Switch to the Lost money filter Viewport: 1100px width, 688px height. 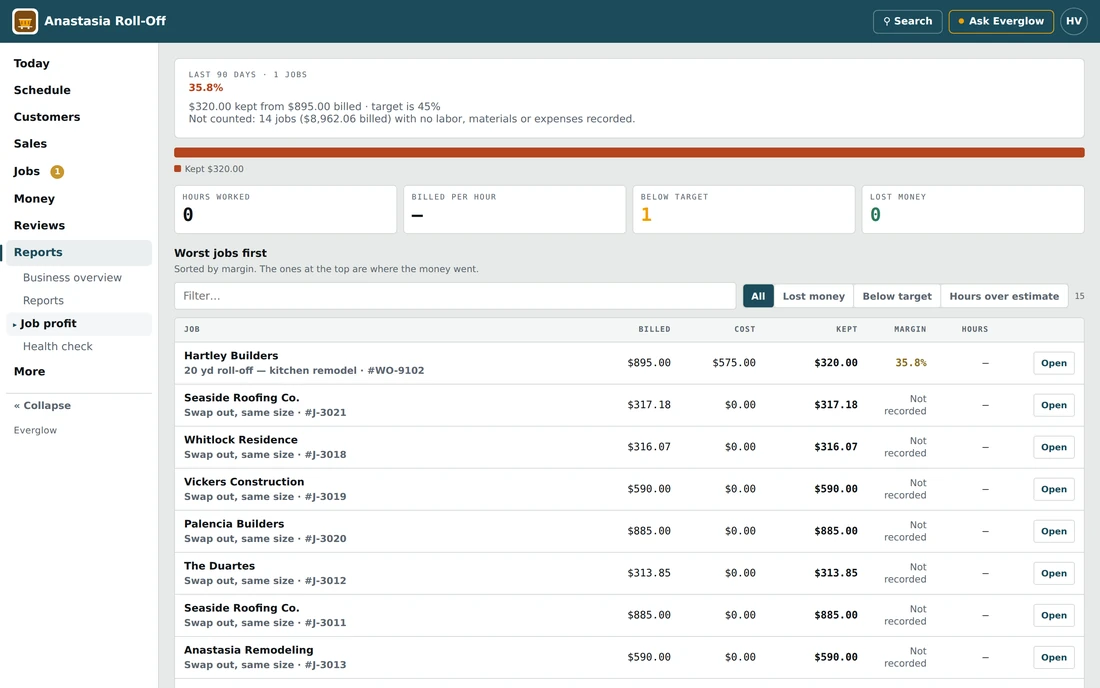(814, 296)
